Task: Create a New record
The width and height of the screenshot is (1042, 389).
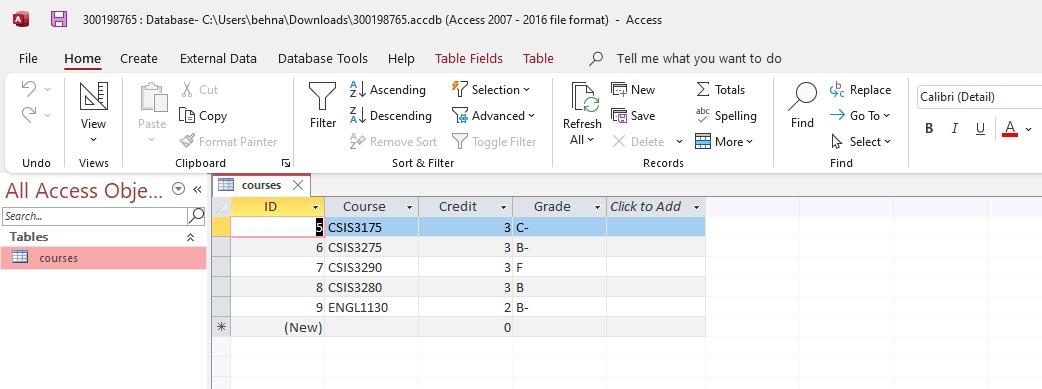Action: pyautogui.click(x=633, y=90)
